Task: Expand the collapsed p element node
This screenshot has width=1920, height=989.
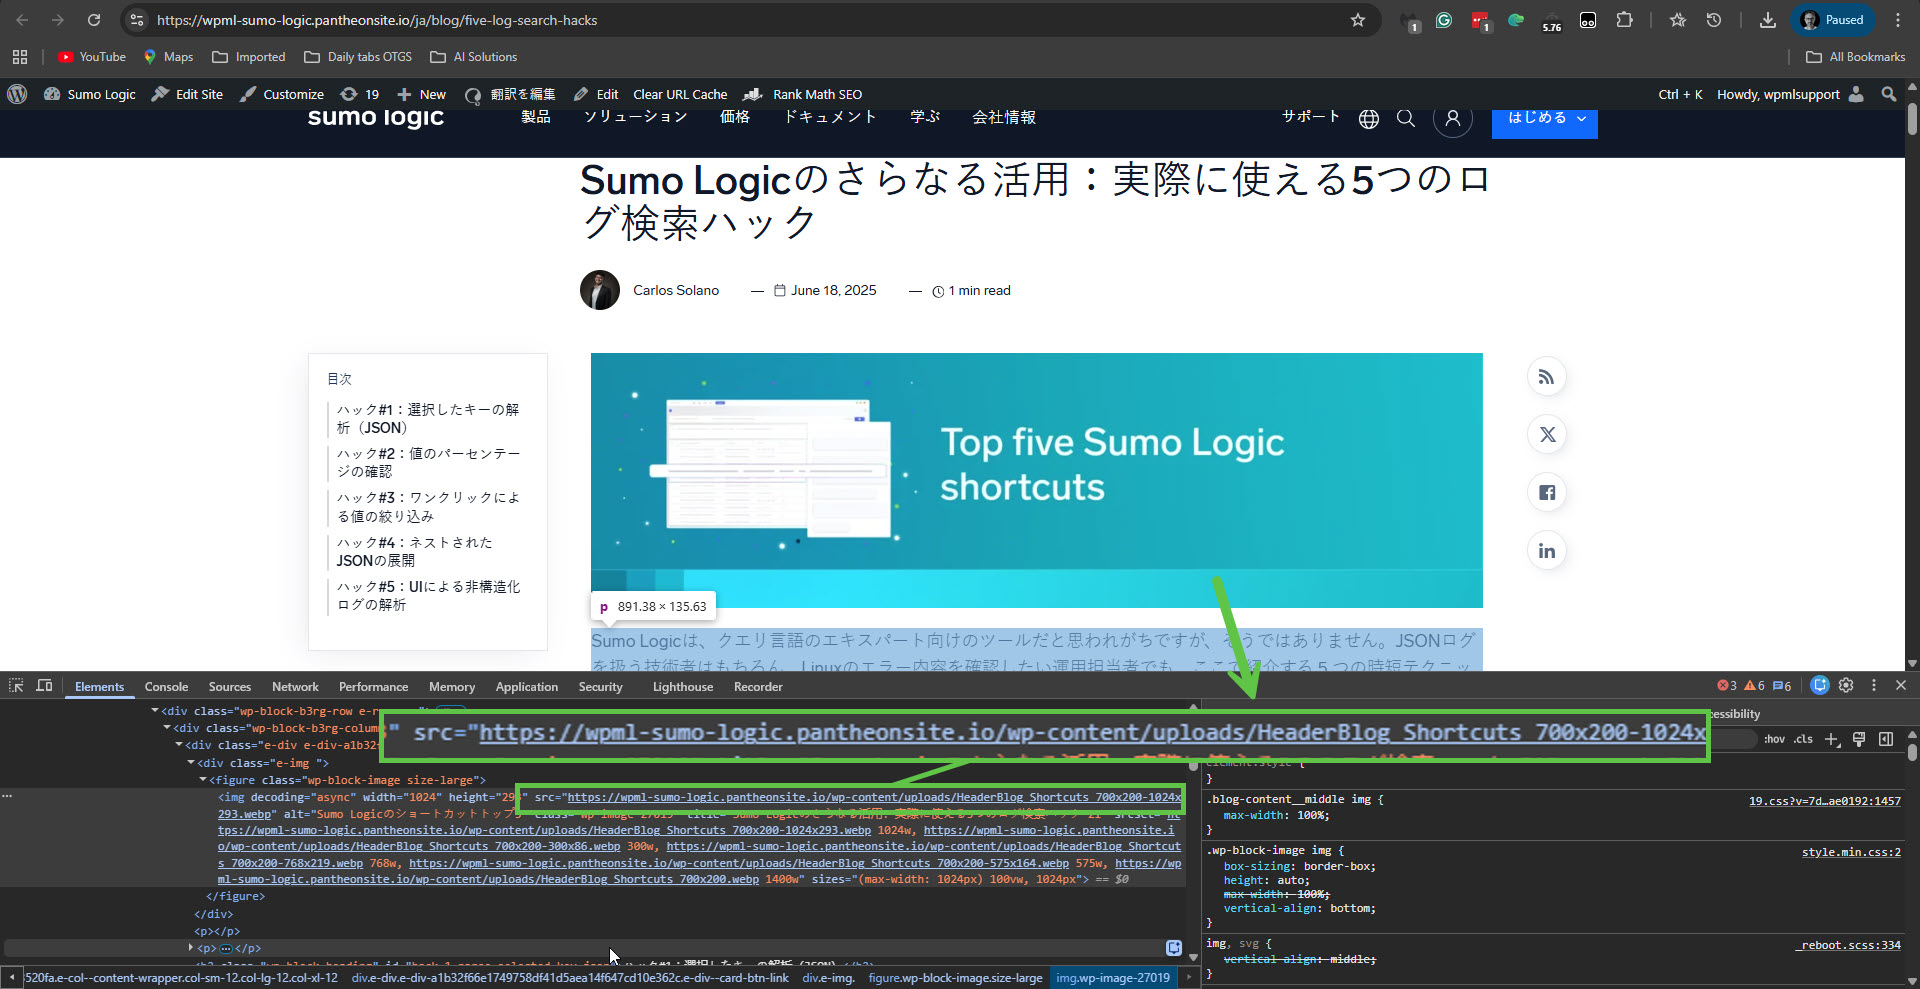Action: click(x=191, y=948)
